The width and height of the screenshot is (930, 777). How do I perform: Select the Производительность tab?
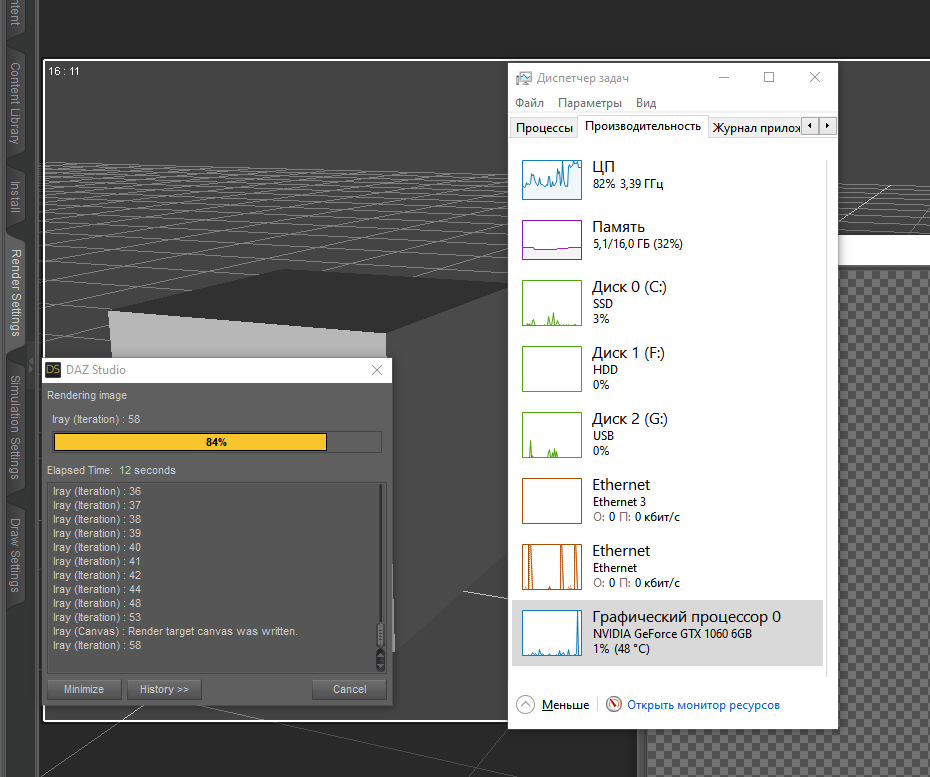(643, 126)
